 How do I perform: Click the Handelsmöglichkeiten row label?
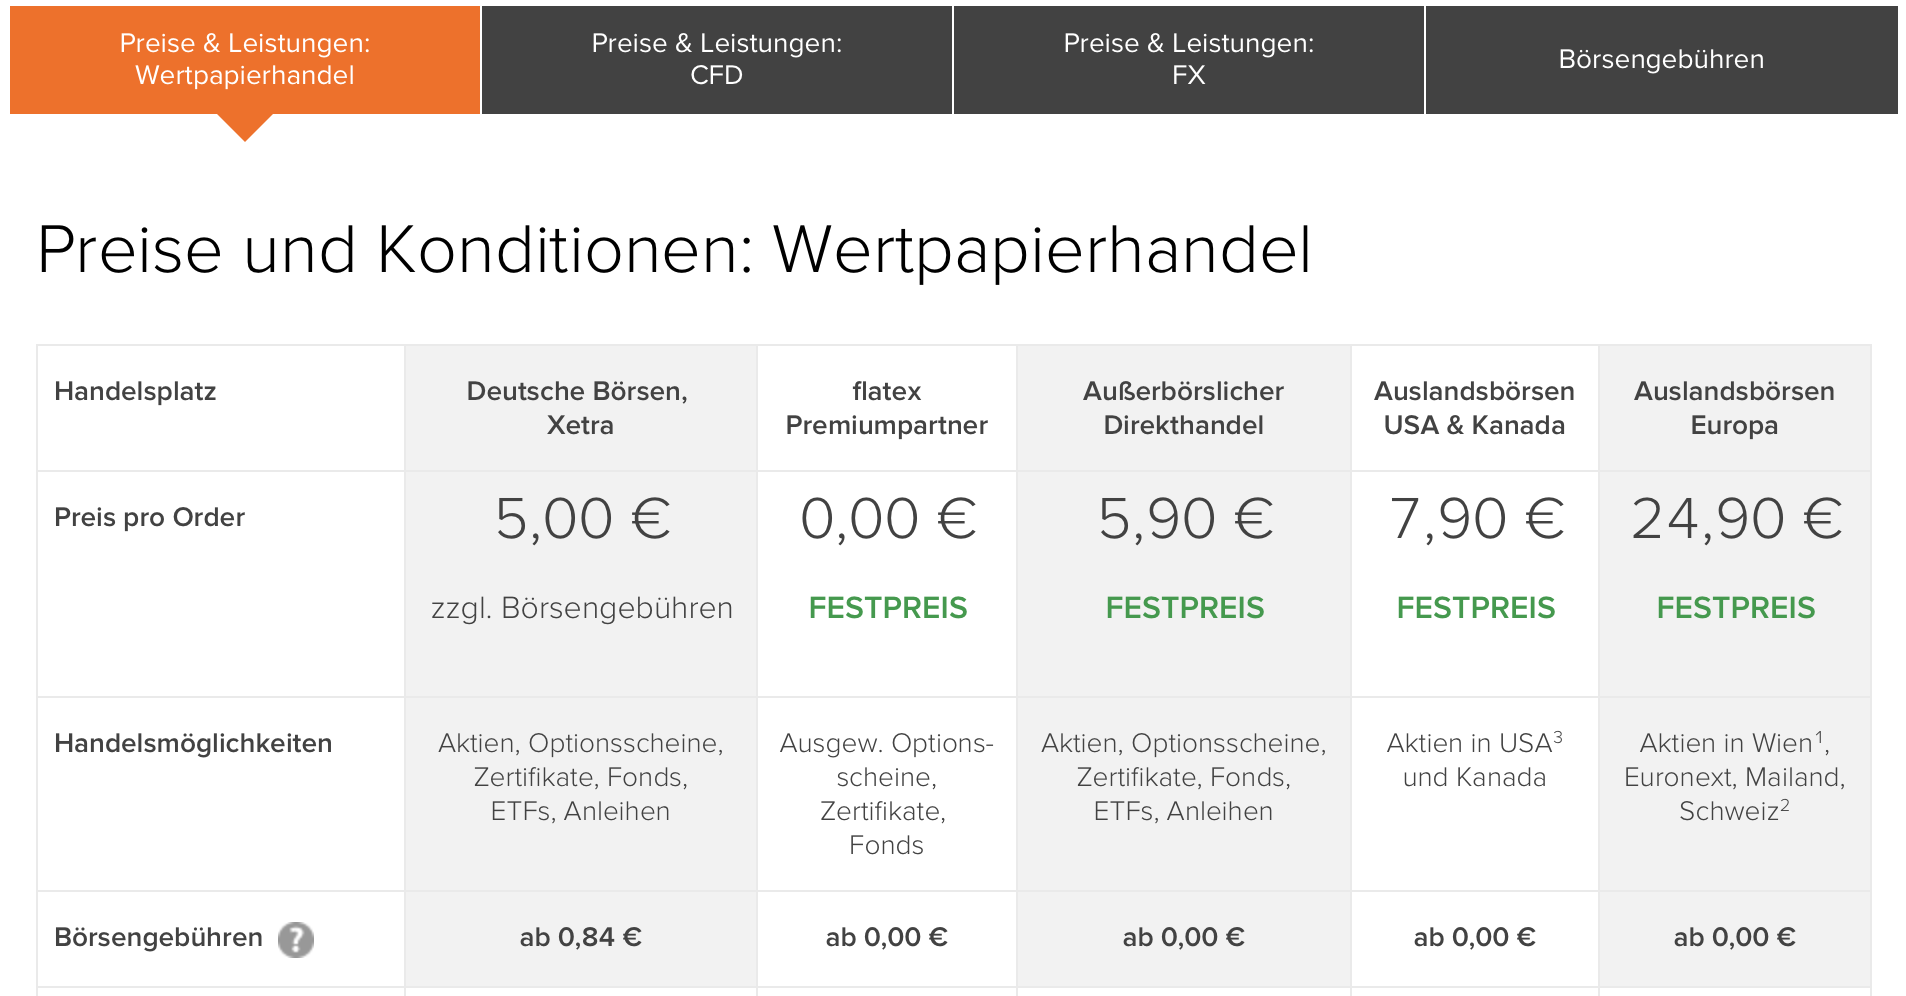pos(193,743)
